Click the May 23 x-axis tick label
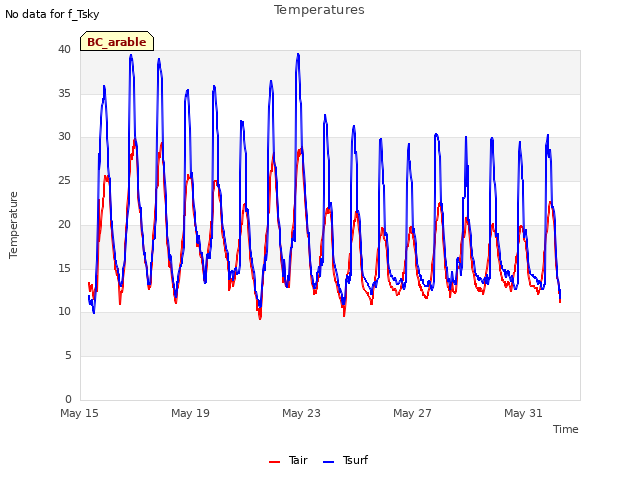Screen dimensions: 640x480 point(301,413)
